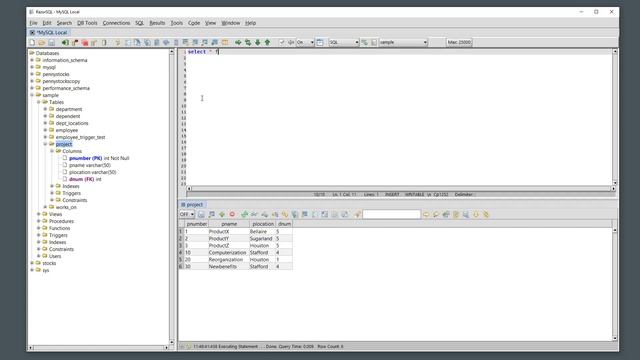This screenshot has height=360, width=640.
Task: Click the Sugarland cell in results
Action: 261,238
